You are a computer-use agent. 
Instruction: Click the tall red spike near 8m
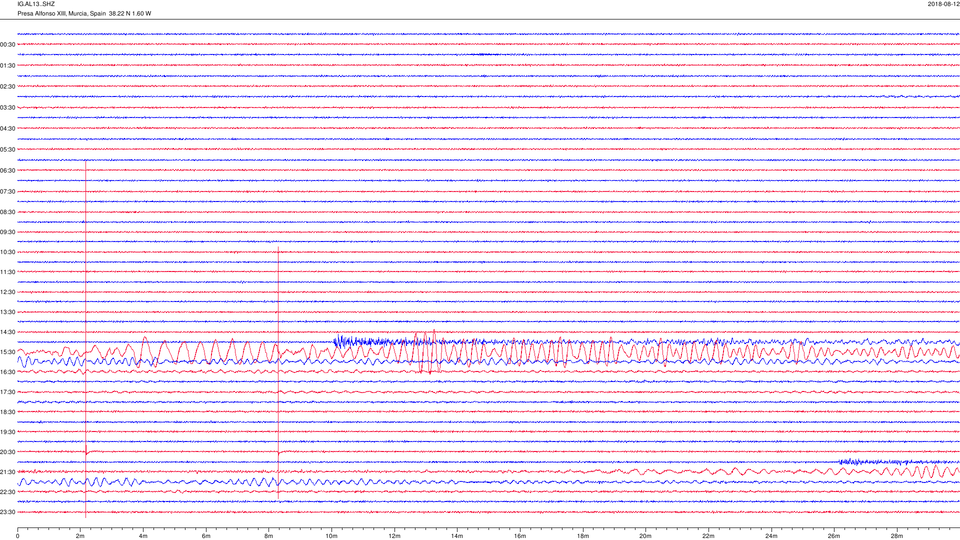tap(279, 373)
